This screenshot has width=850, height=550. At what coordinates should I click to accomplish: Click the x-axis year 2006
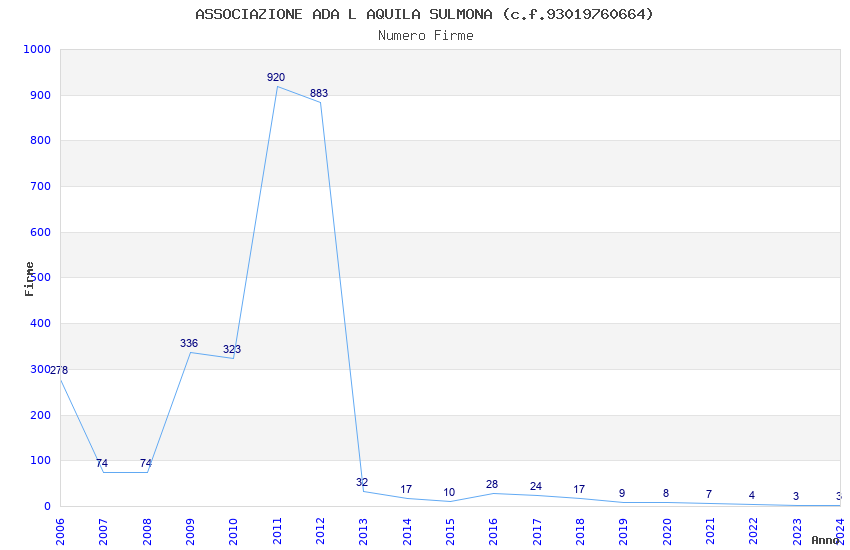60,531
